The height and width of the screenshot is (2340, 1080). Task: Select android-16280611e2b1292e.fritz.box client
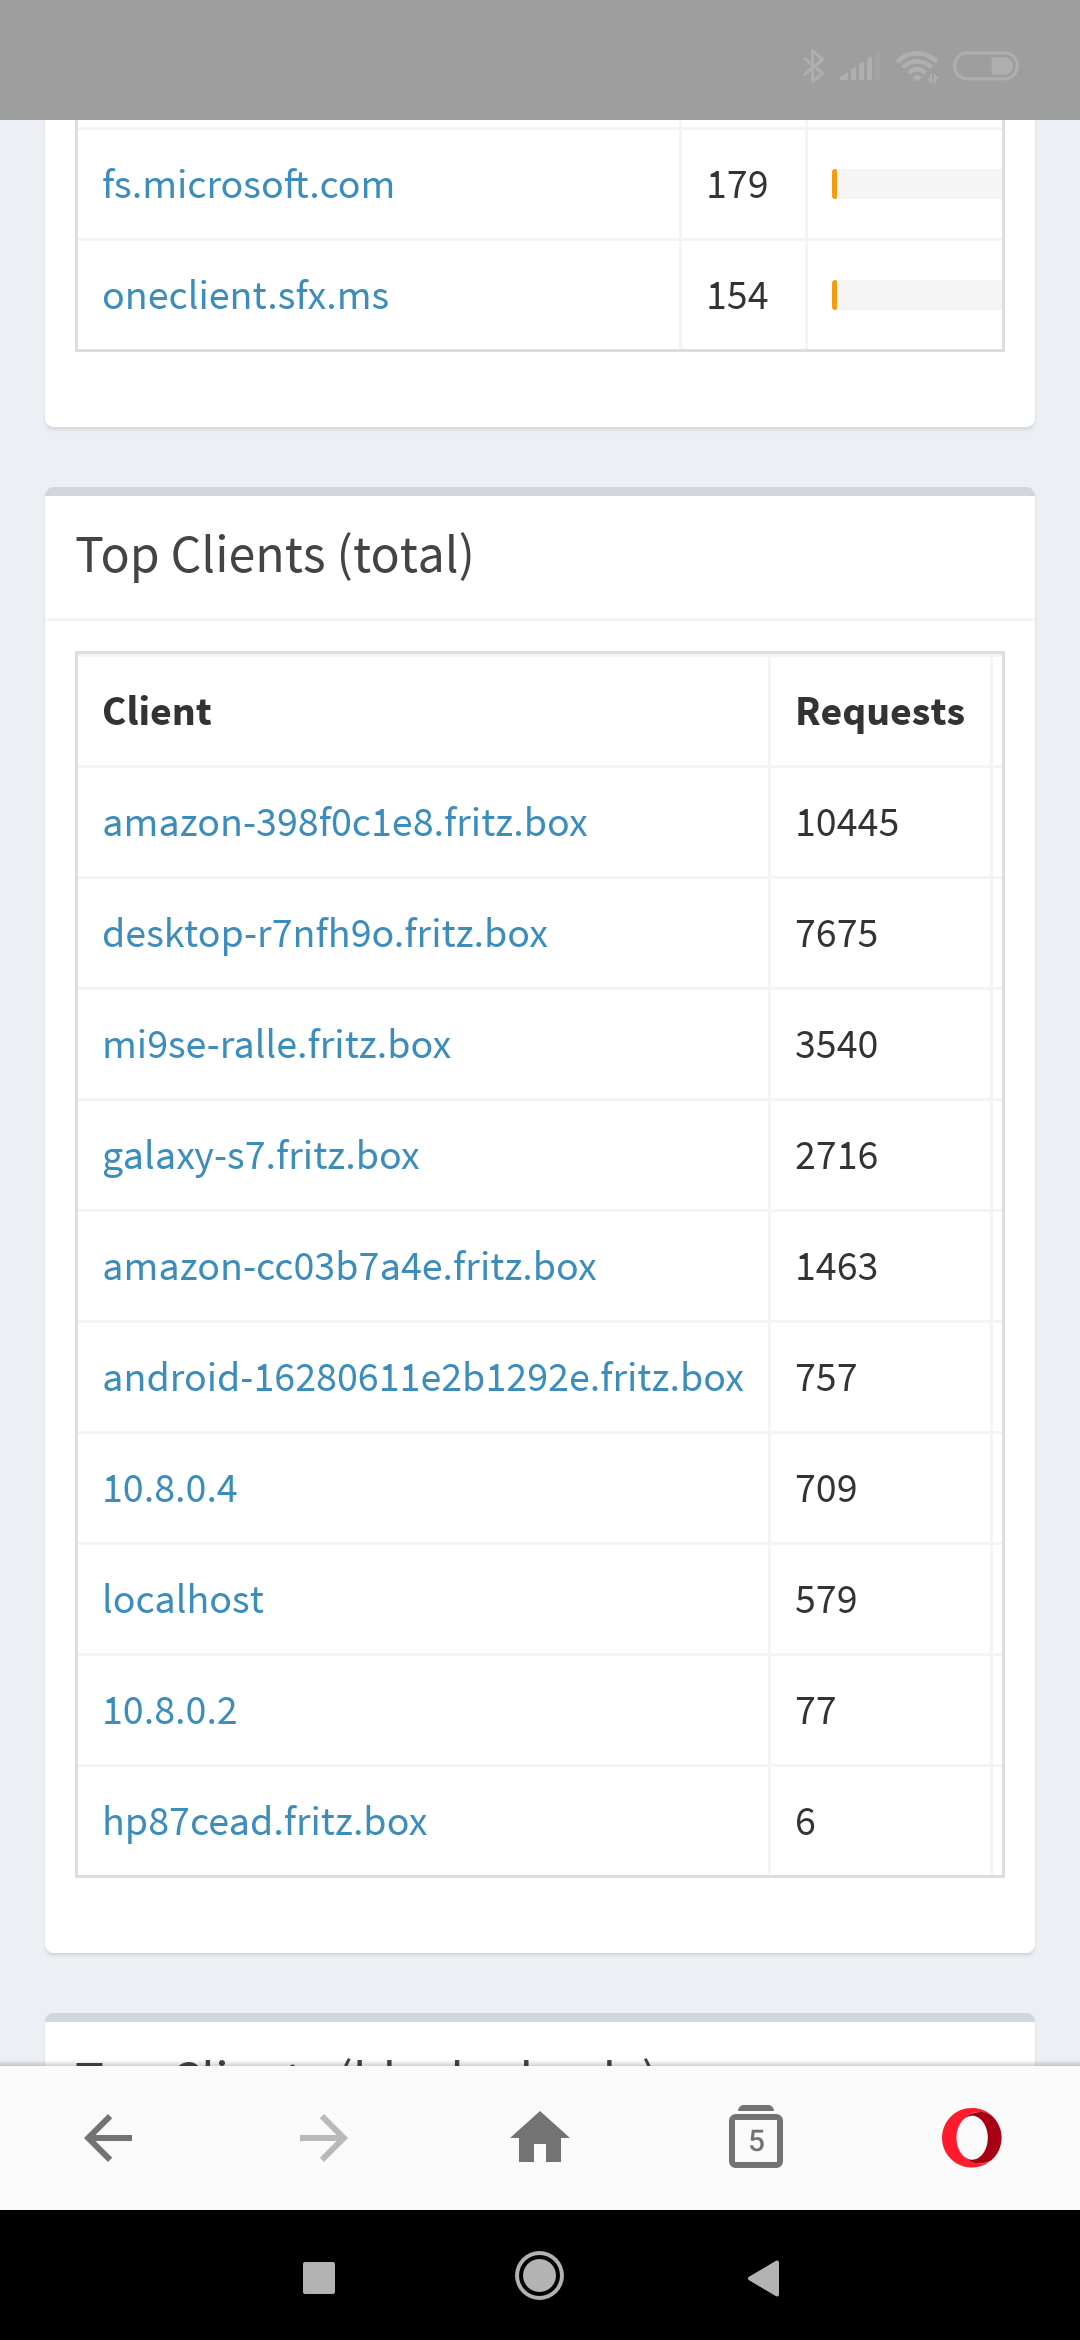[x=423, y=1378]
